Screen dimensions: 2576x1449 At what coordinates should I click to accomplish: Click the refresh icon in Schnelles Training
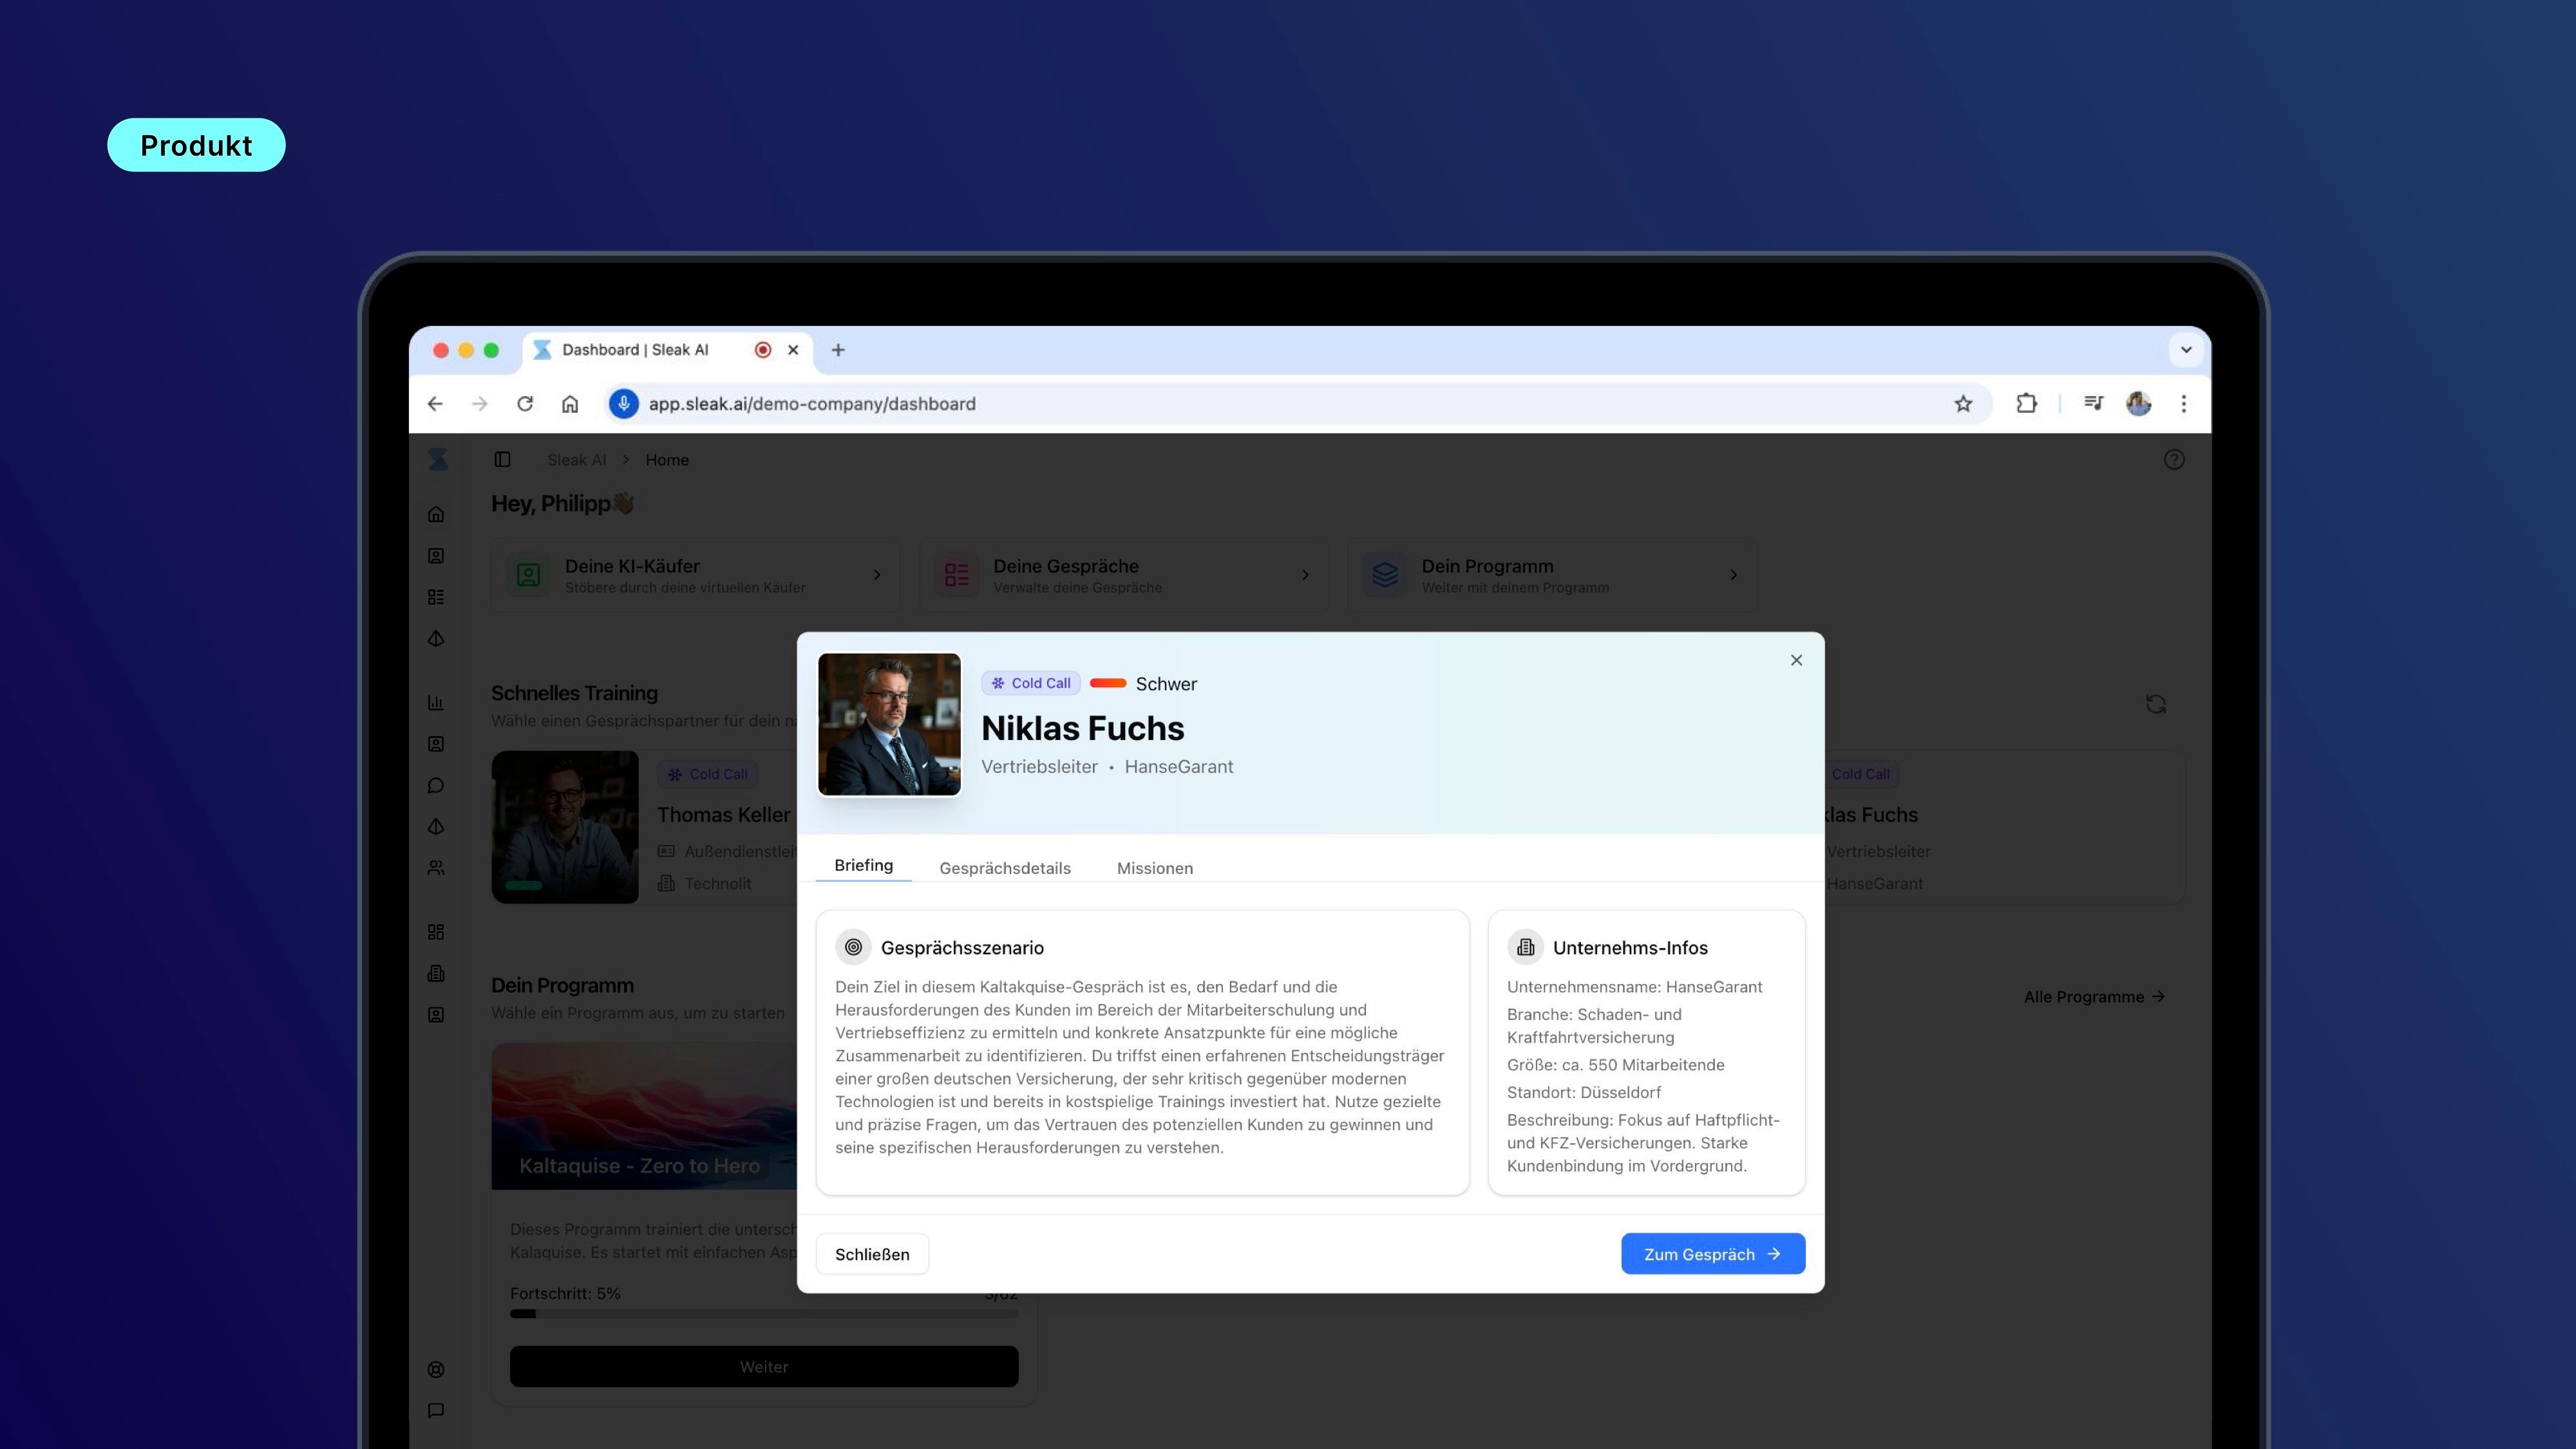[2155, 705]
